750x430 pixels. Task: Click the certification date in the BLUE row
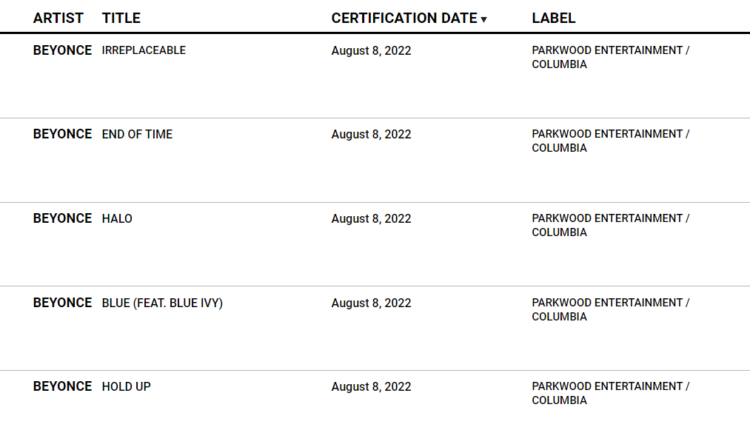tap(371, 303)
